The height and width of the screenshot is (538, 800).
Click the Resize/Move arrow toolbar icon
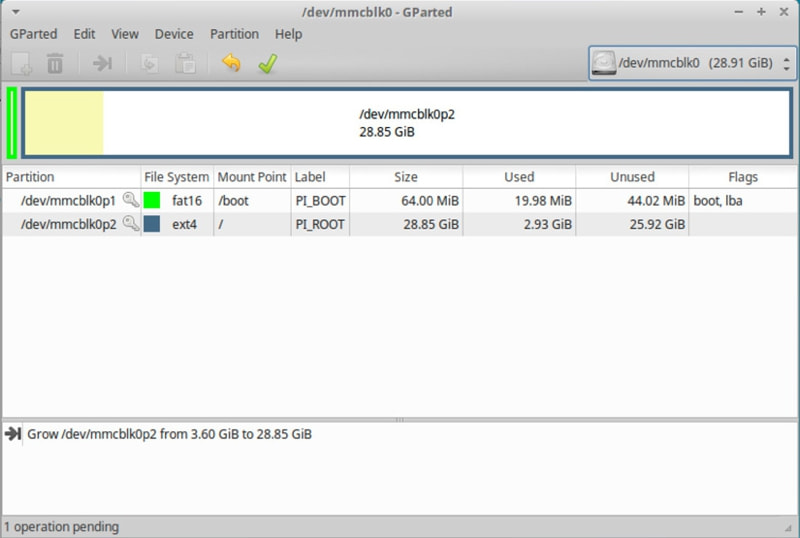tap(102, 63)
